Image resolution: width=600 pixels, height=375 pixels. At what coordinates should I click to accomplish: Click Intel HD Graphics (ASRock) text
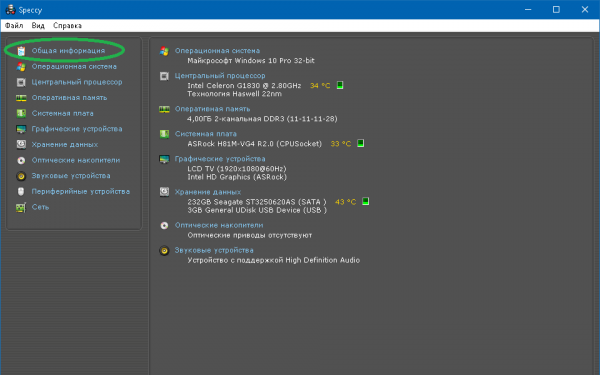pos(237,177)
